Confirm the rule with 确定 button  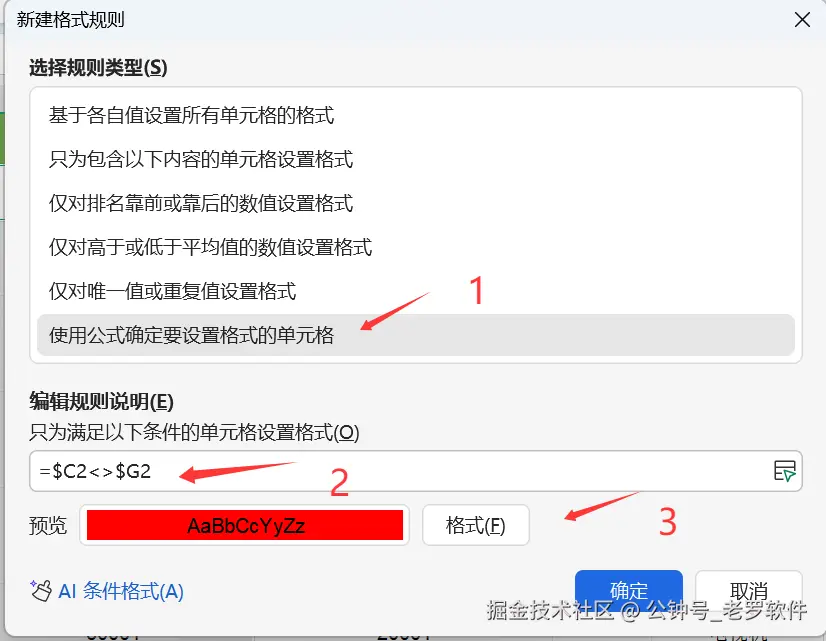[628, 590]
